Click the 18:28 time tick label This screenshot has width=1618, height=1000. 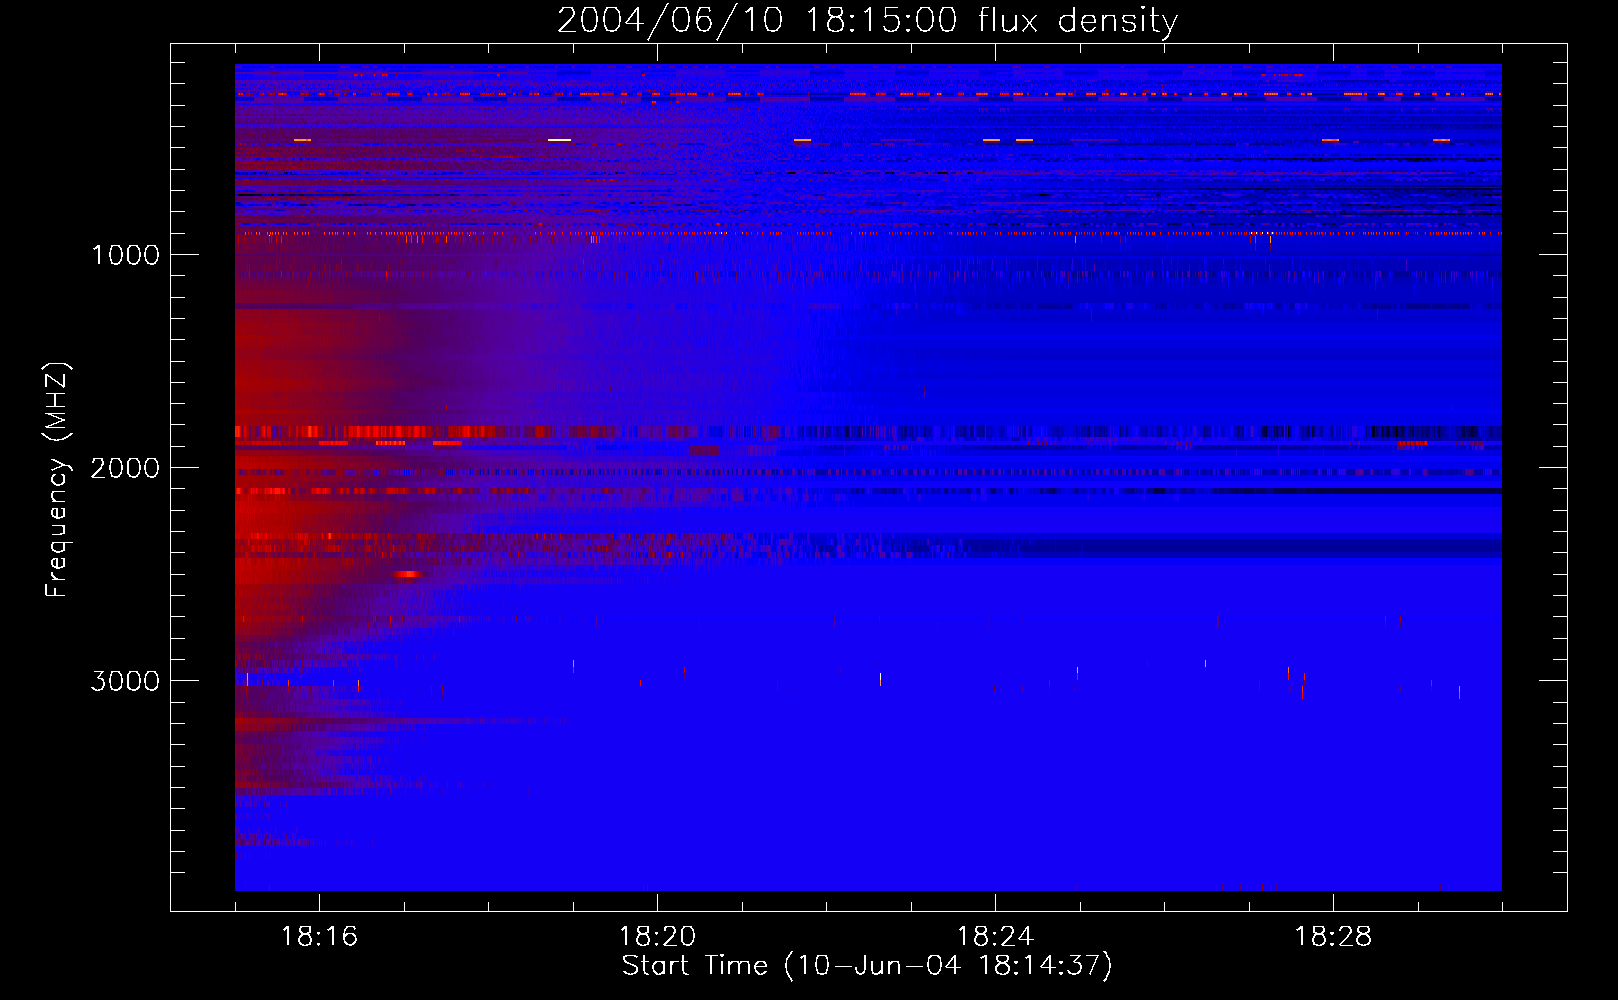coord(1333,937)
